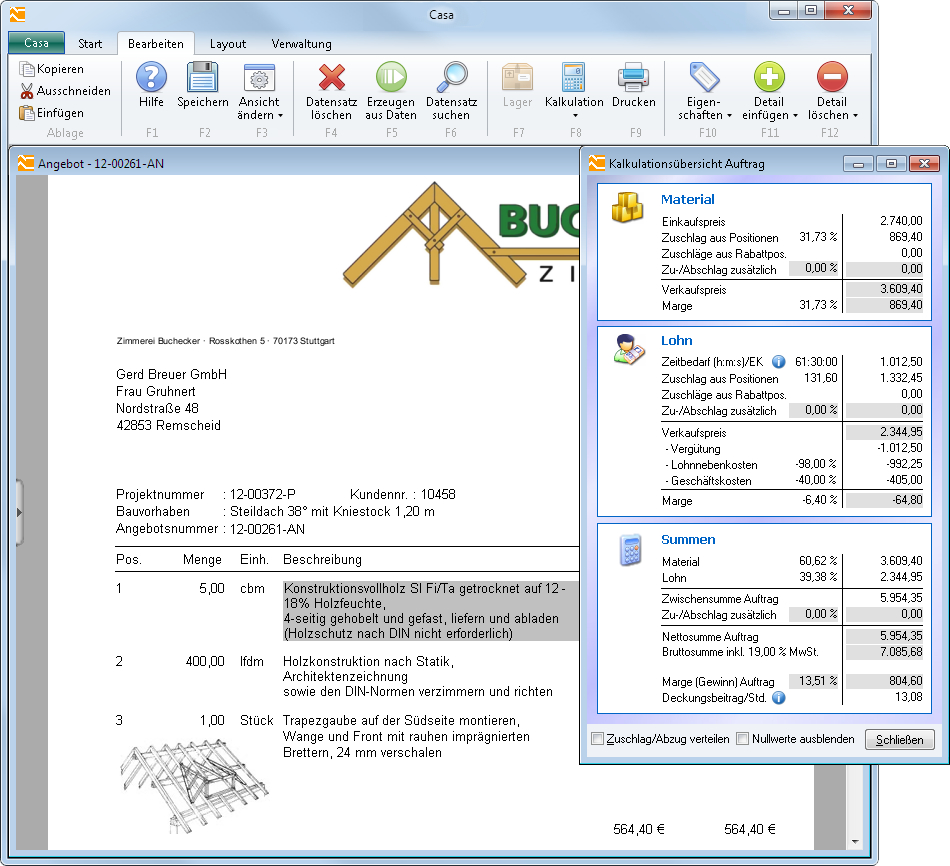Click the Gerd Breuer GmbH address line
The width and height of the screenshot is (950, 866).
(x=171, y=375)
